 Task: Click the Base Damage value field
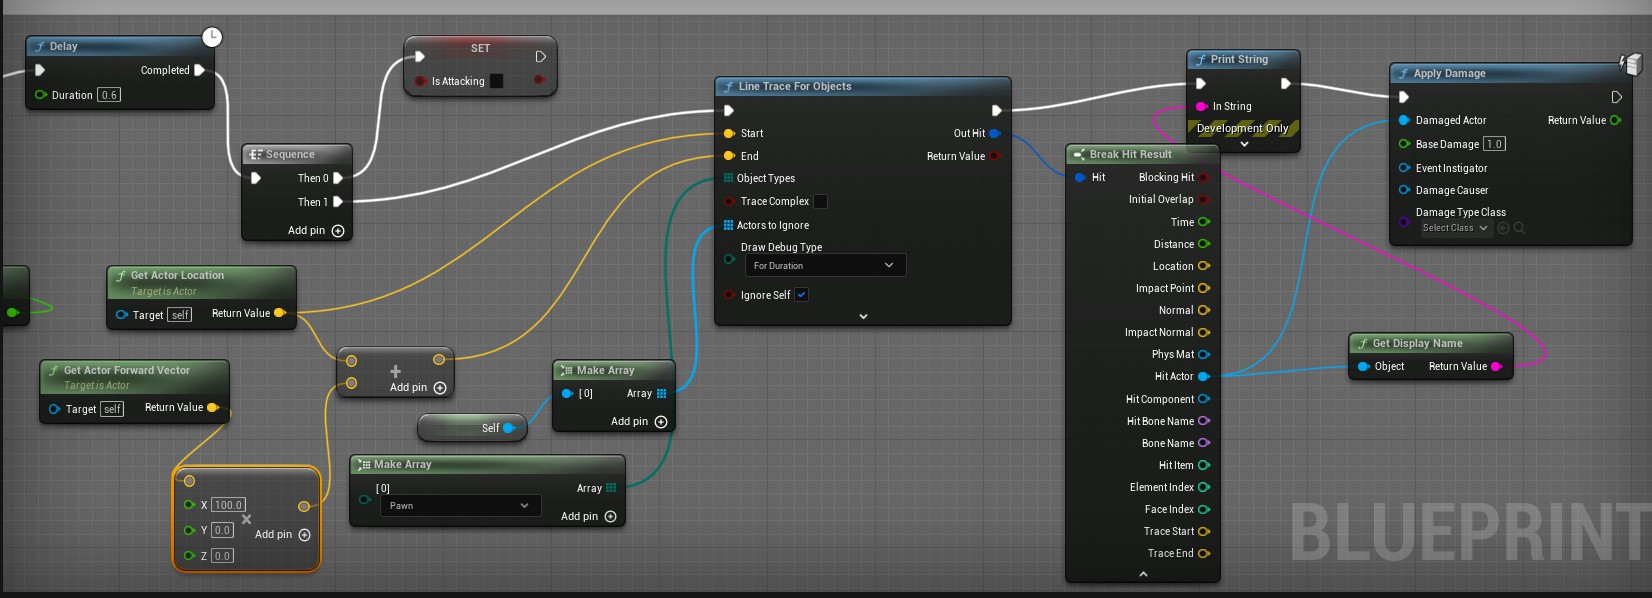(1494, 144)
